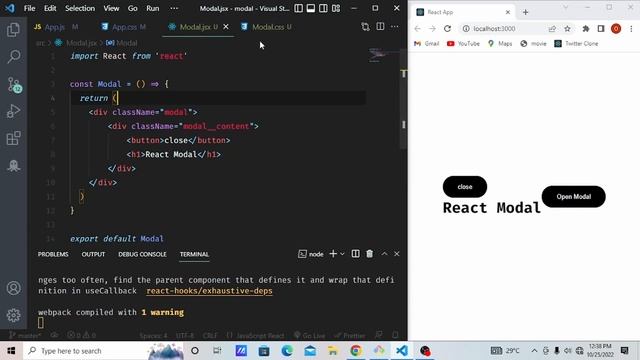Toggle primary side bar layout icon
This screenshot has width=640, height=360.
click(x=298, y=8)
